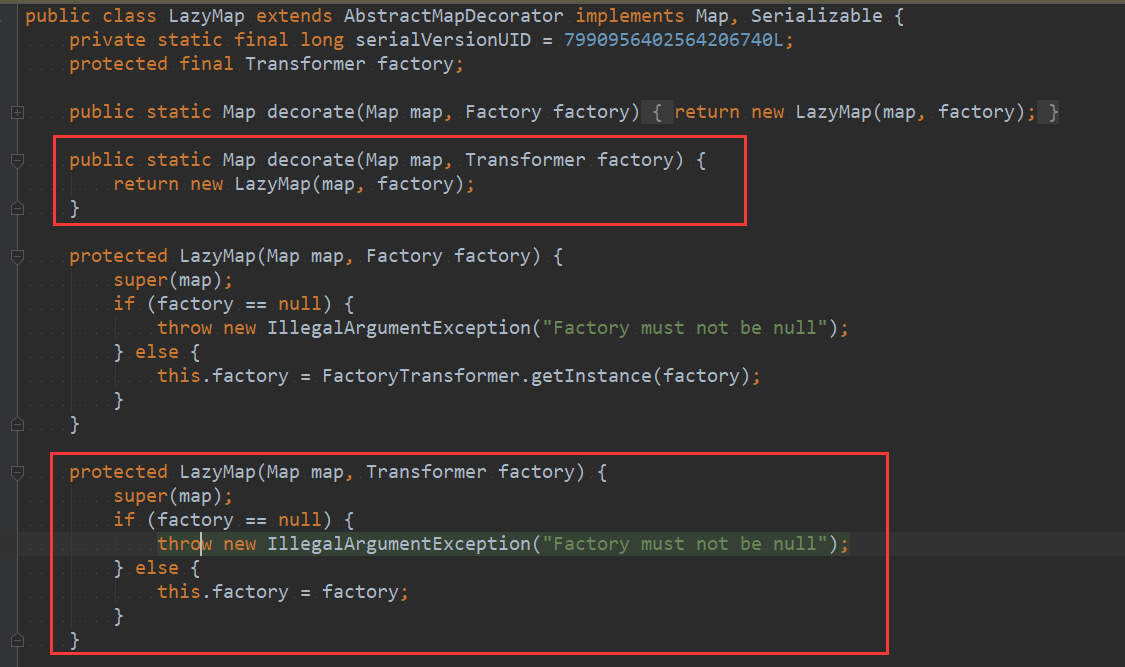Image resolution: width=1125 pixels, height=667 pixels.
Task: Click the getInstance method call
Action: point(591,376)
